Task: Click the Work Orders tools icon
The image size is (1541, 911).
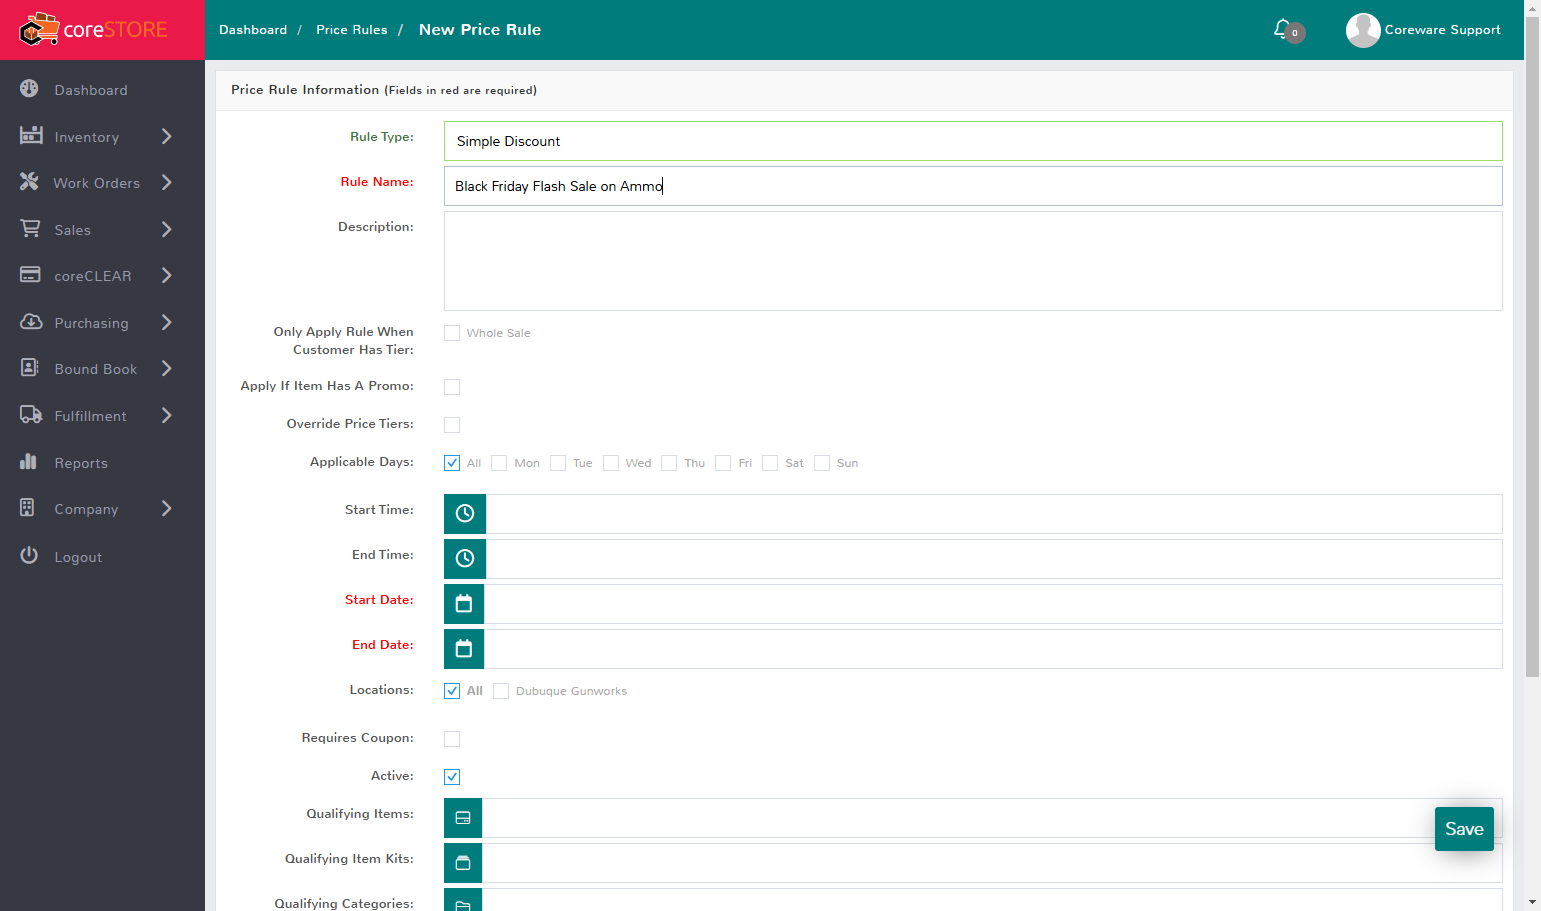Action: [30, 182]
